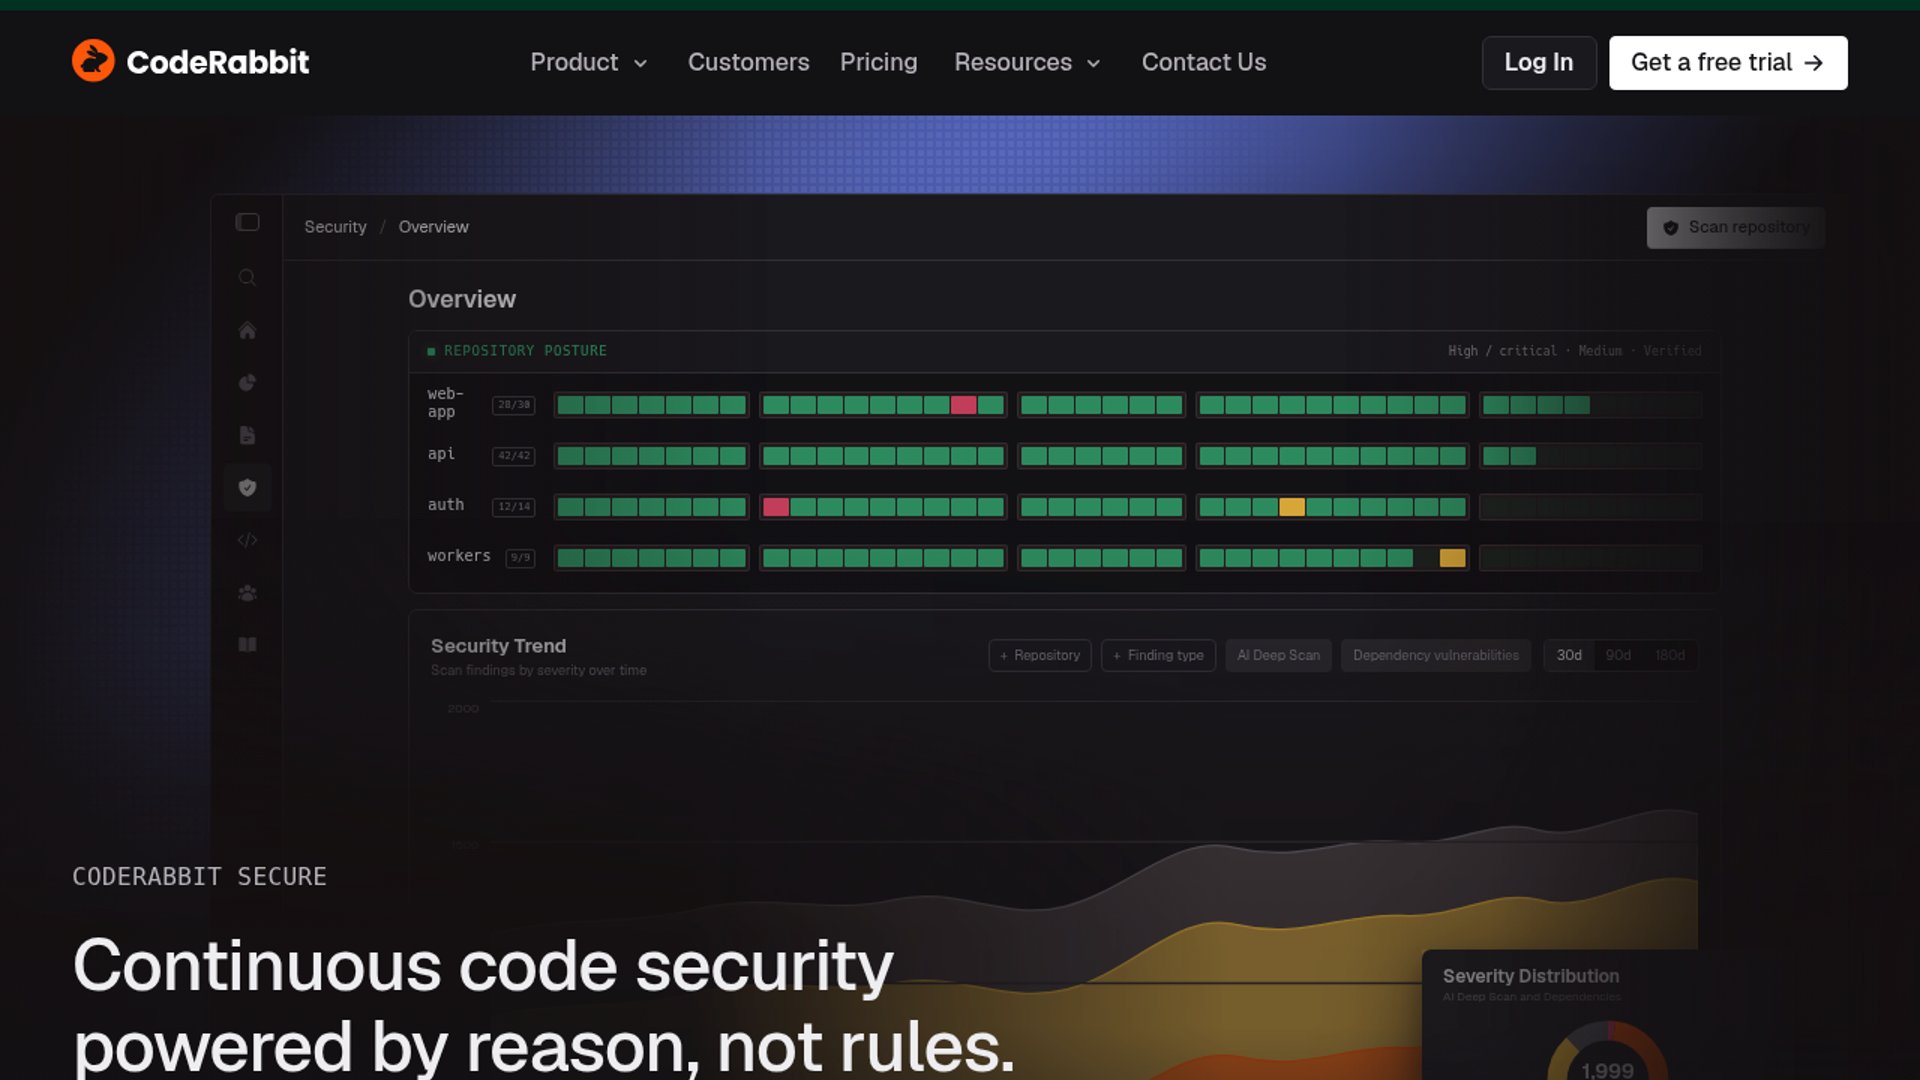This screenshot has height=1080, width=1920.
Task: Open the team users sidebar icon
Action: pos(247,593)
